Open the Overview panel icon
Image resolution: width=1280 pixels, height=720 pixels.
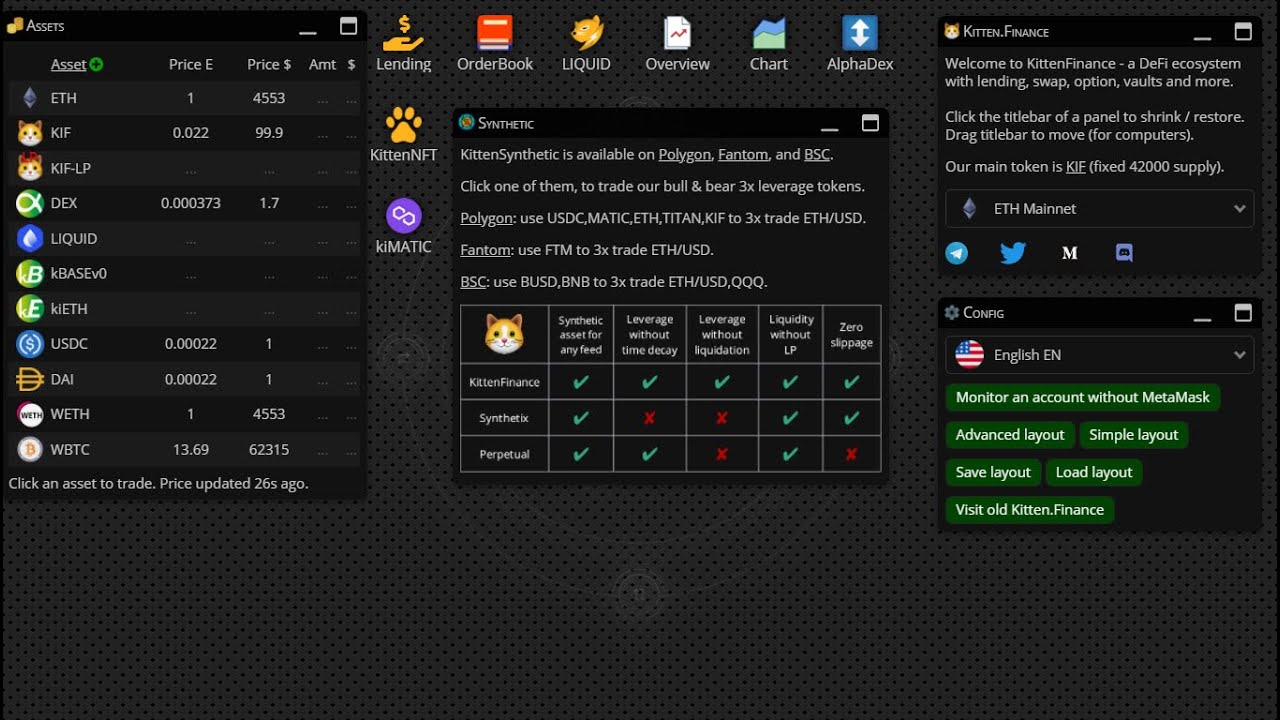pyautogui.click(x=677, y=33)
